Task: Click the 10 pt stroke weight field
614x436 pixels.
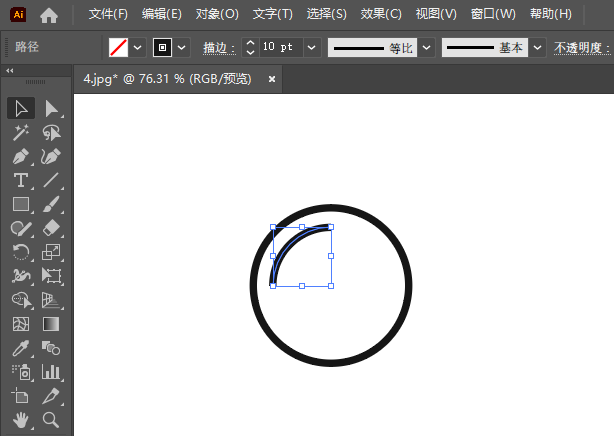Action: [281, 47]
